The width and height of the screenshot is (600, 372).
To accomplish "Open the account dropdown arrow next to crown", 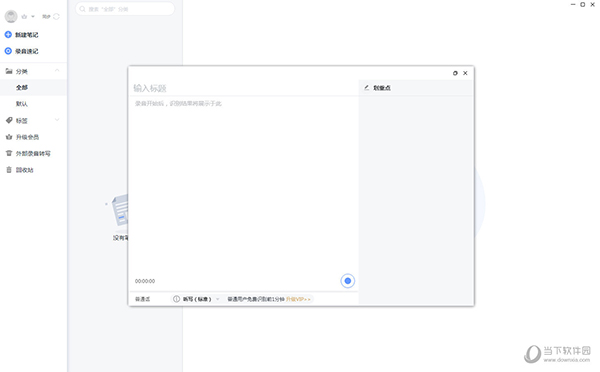I will (33, 16).
